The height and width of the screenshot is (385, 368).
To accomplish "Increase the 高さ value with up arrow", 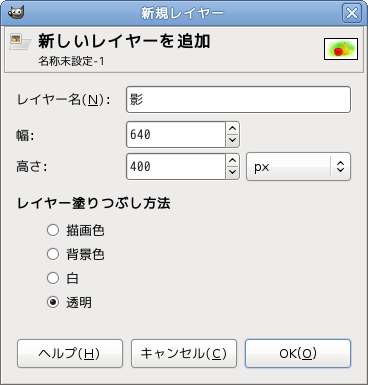I will click(x=232, y=160).
